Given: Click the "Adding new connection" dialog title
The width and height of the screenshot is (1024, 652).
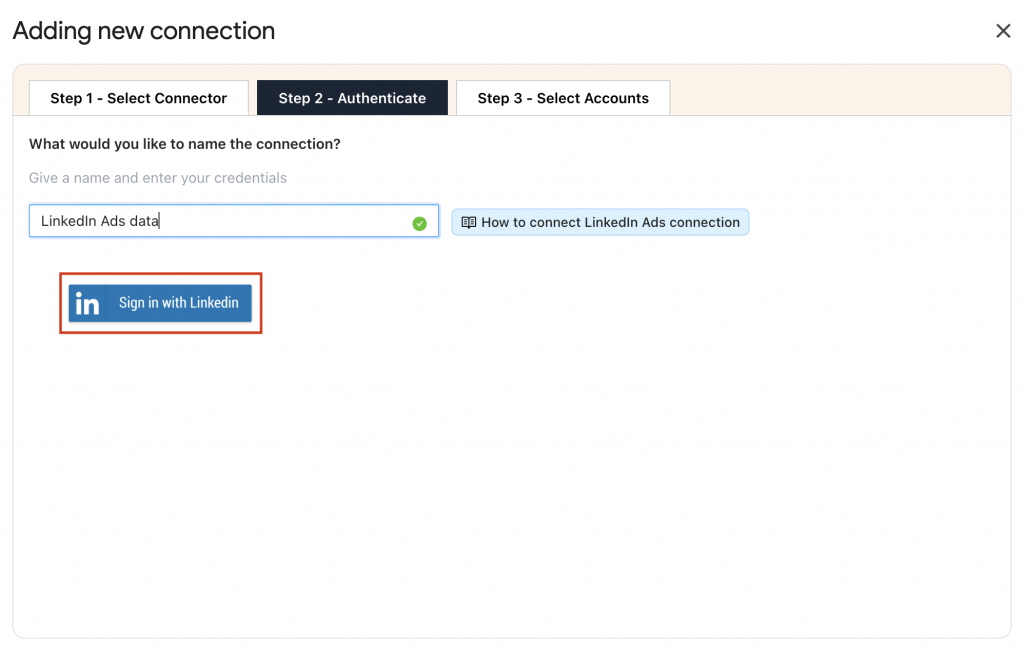Looking at the screenshot, I should coord(144,31).
